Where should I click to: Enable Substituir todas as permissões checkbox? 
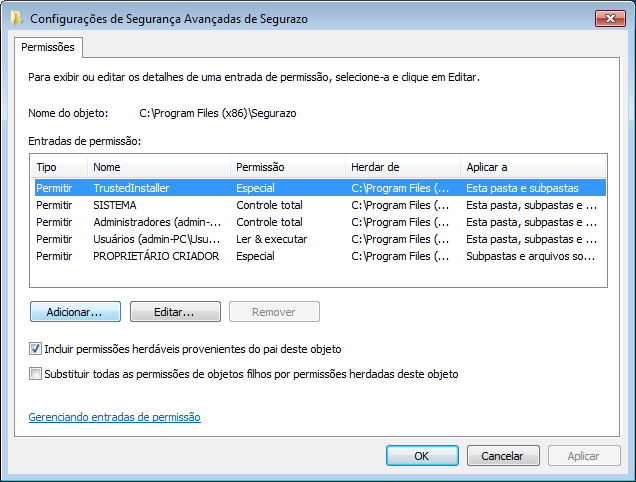35,374
